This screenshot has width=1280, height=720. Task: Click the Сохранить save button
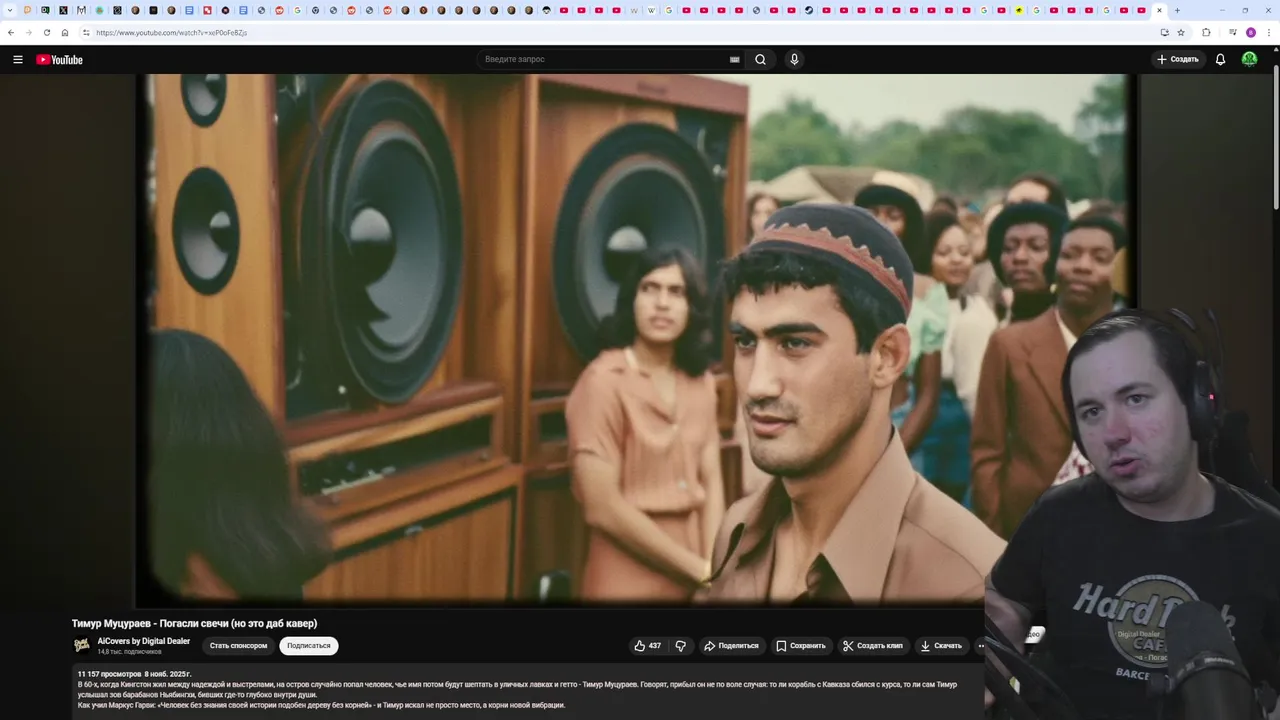(x=801, y=646)
